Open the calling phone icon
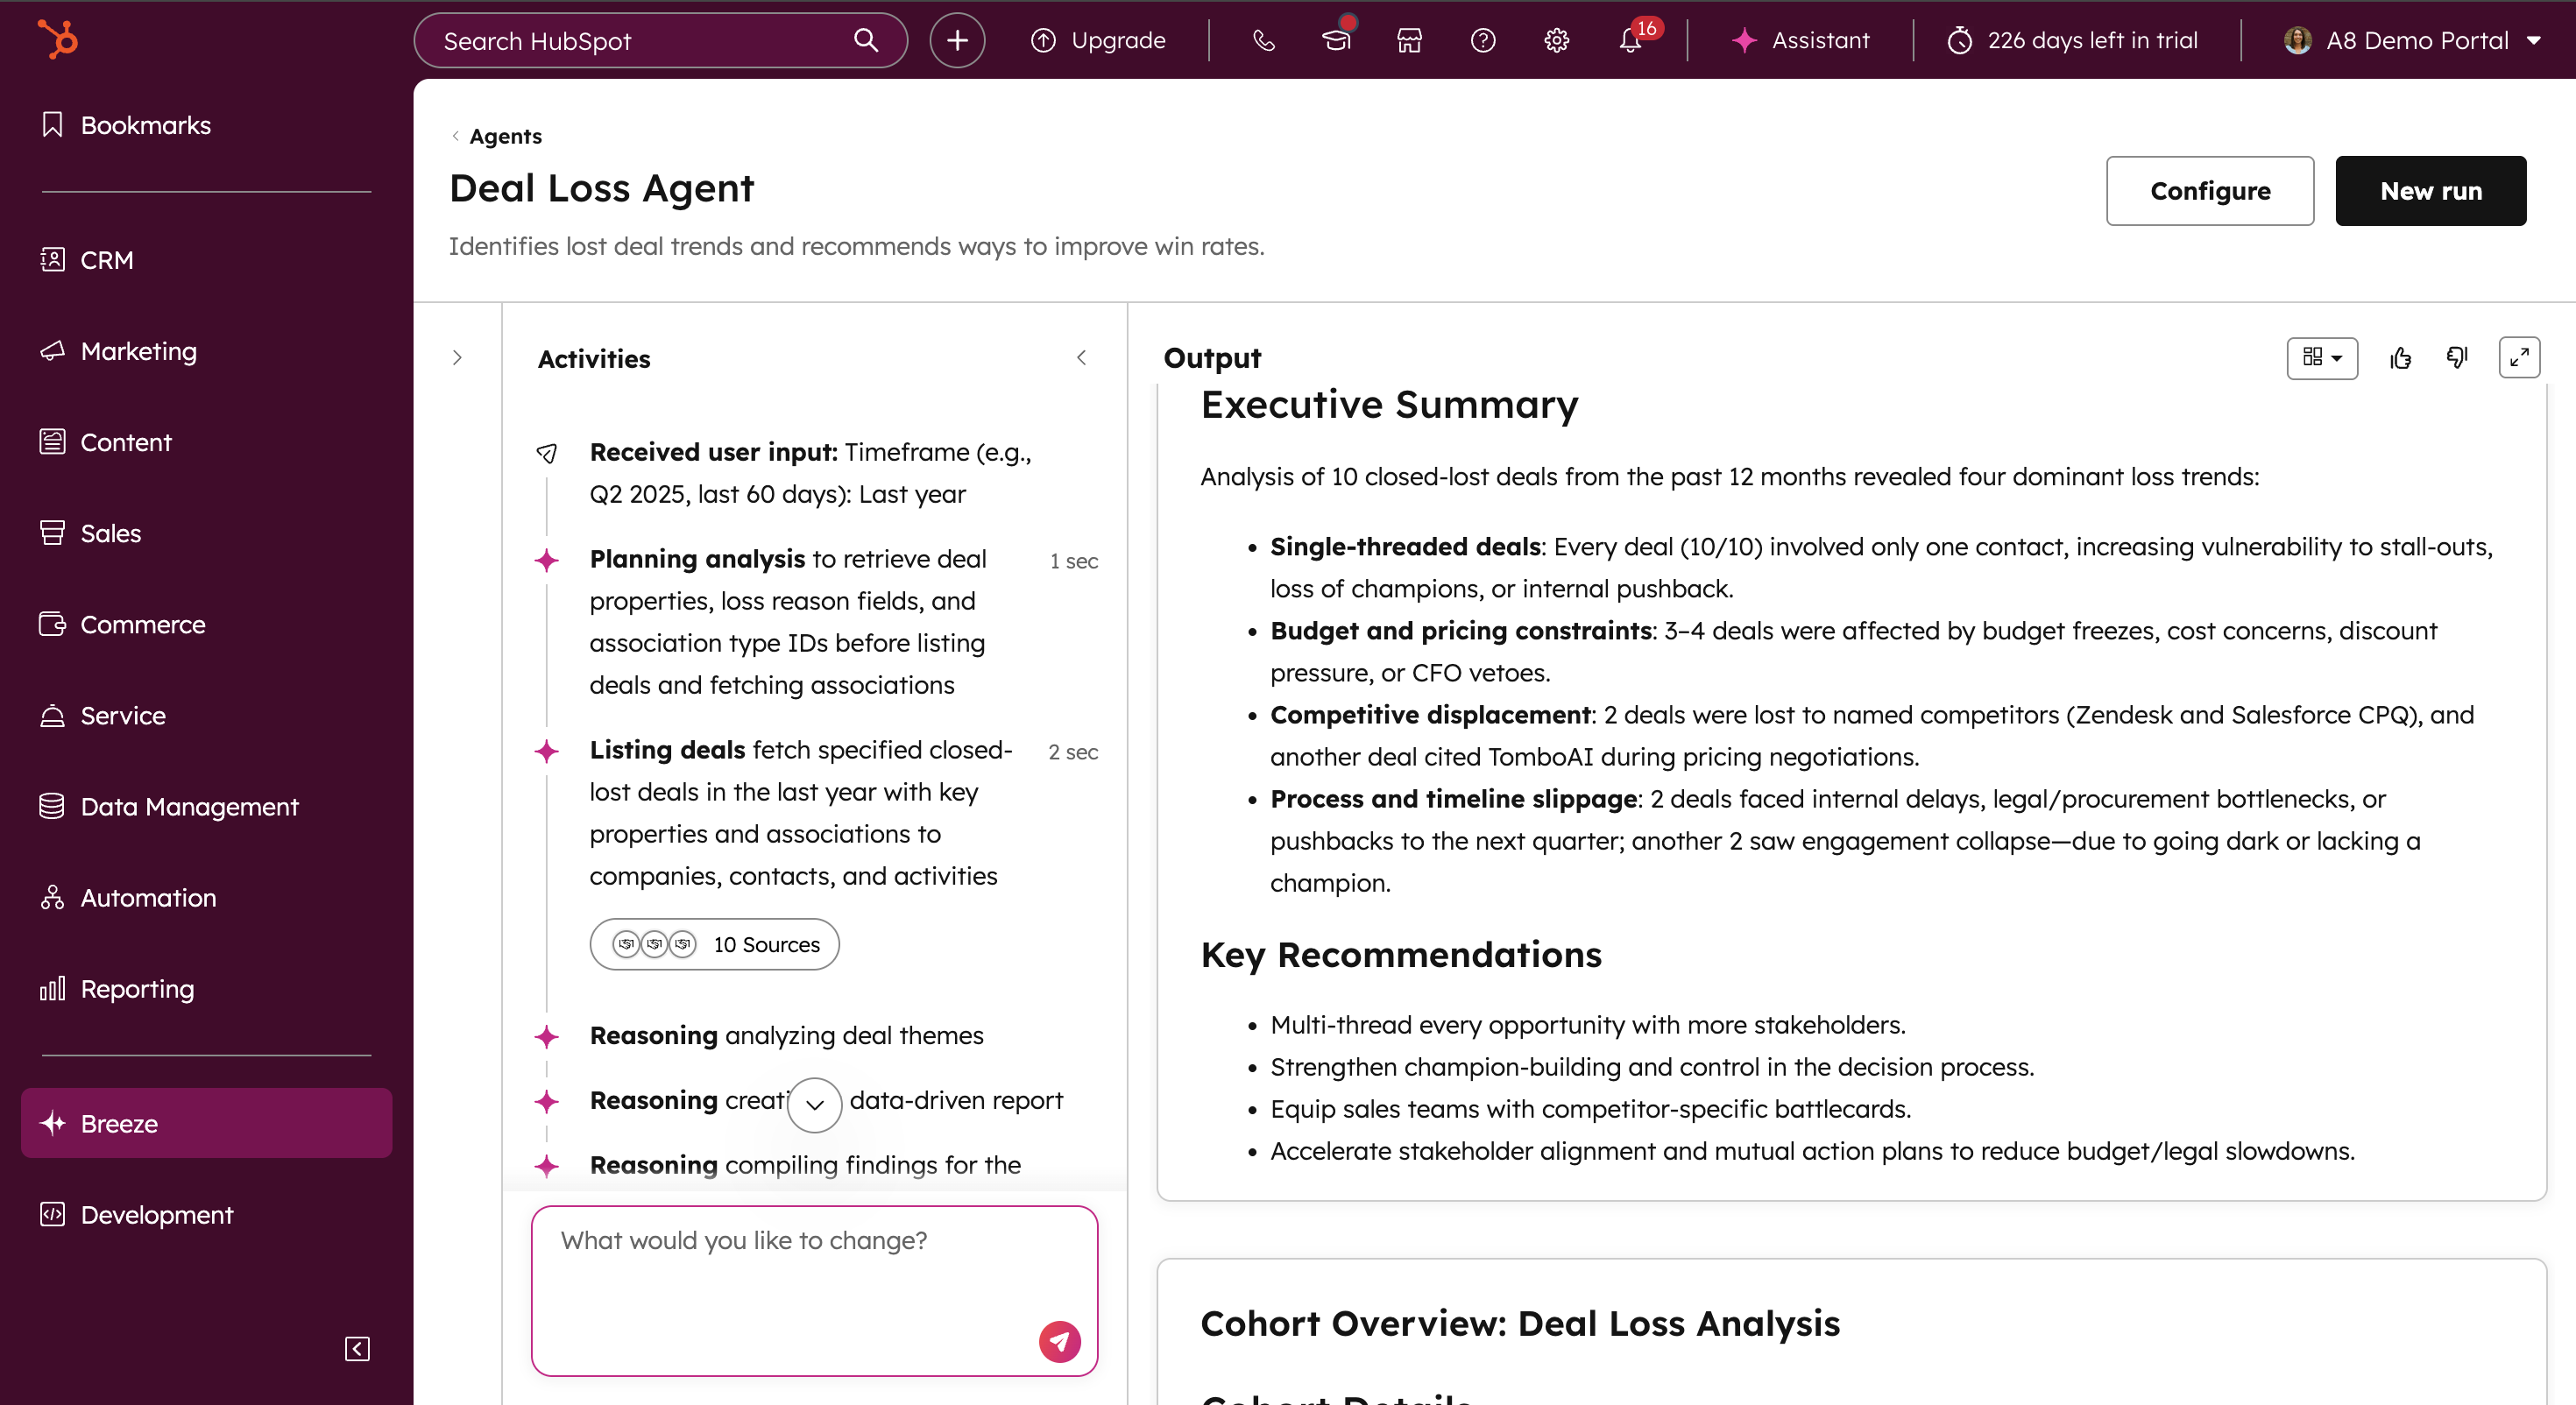Screen dimensions: 2576x1405 coord(1263,40)
